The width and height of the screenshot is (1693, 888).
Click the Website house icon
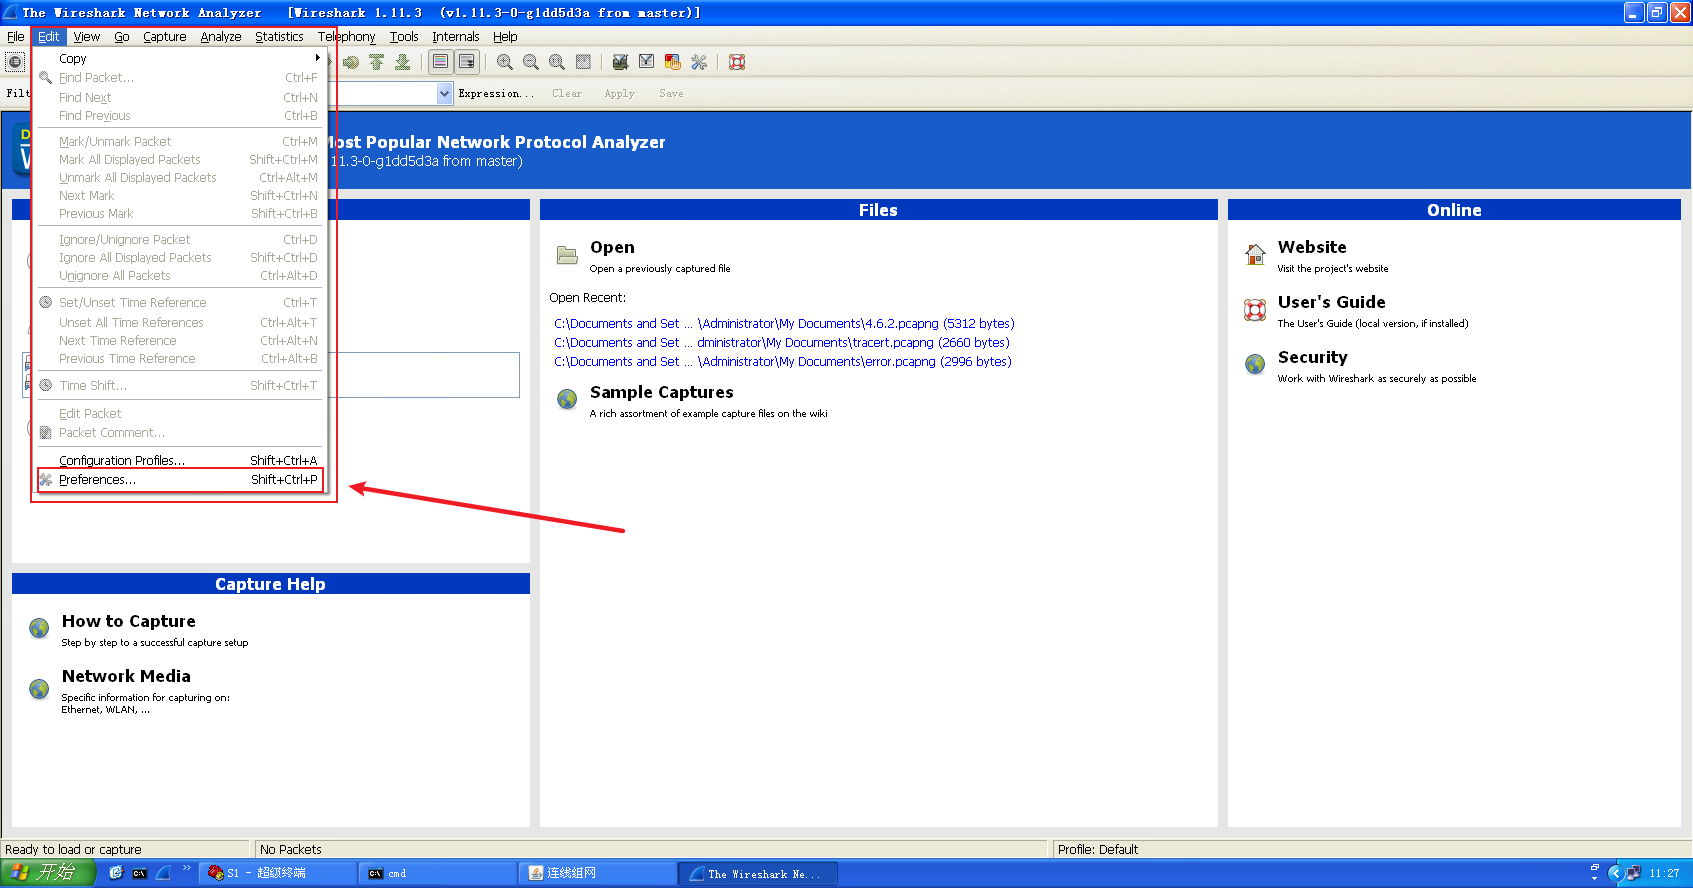tap(1255, 255)
